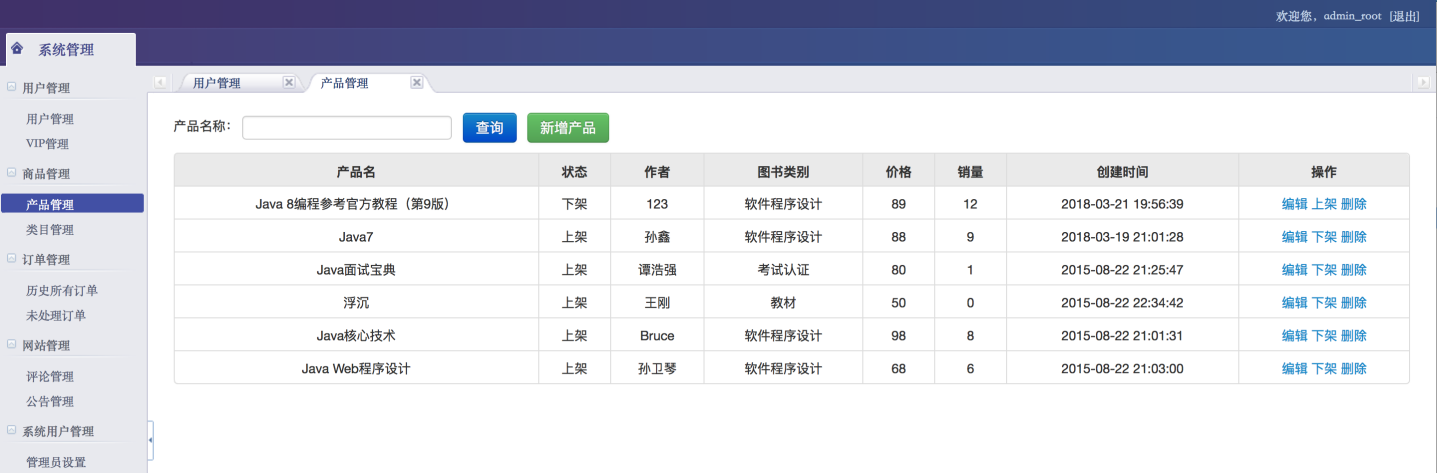Screen dimensions: 1437x473
Task: Open 类目管理 in the sidebar
Action: [50, 230]
